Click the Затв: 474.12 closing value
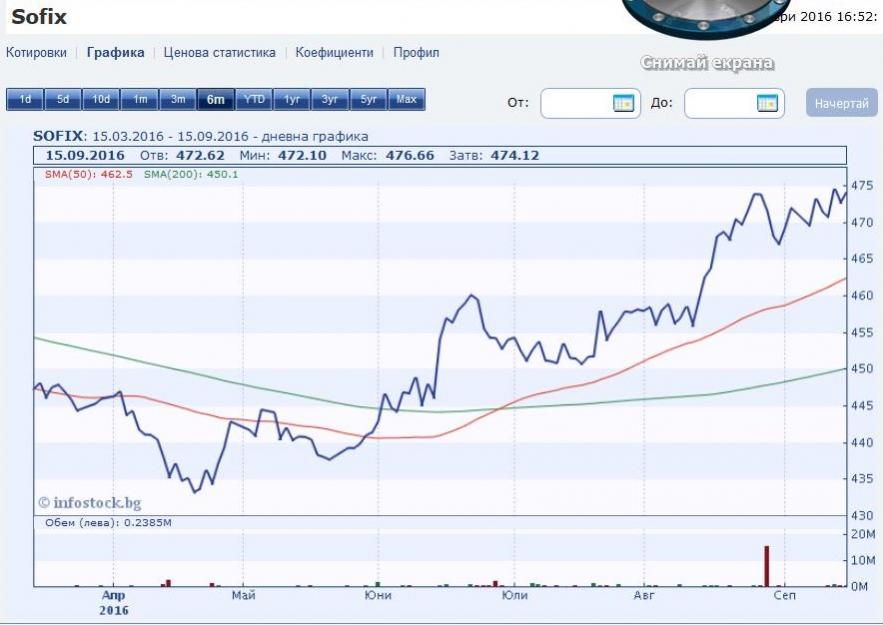 [494, 155]
